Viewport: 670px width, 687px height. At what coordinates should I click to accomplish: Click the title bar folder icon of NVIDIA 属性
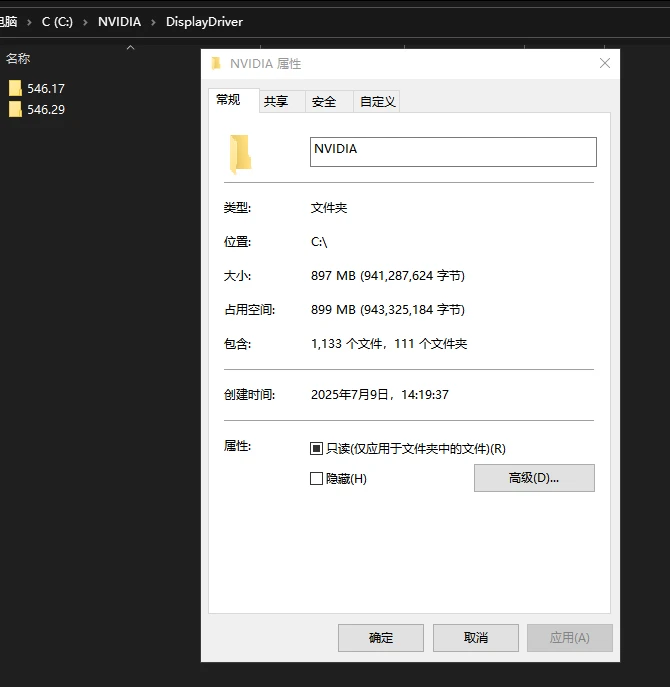point(216,64)
